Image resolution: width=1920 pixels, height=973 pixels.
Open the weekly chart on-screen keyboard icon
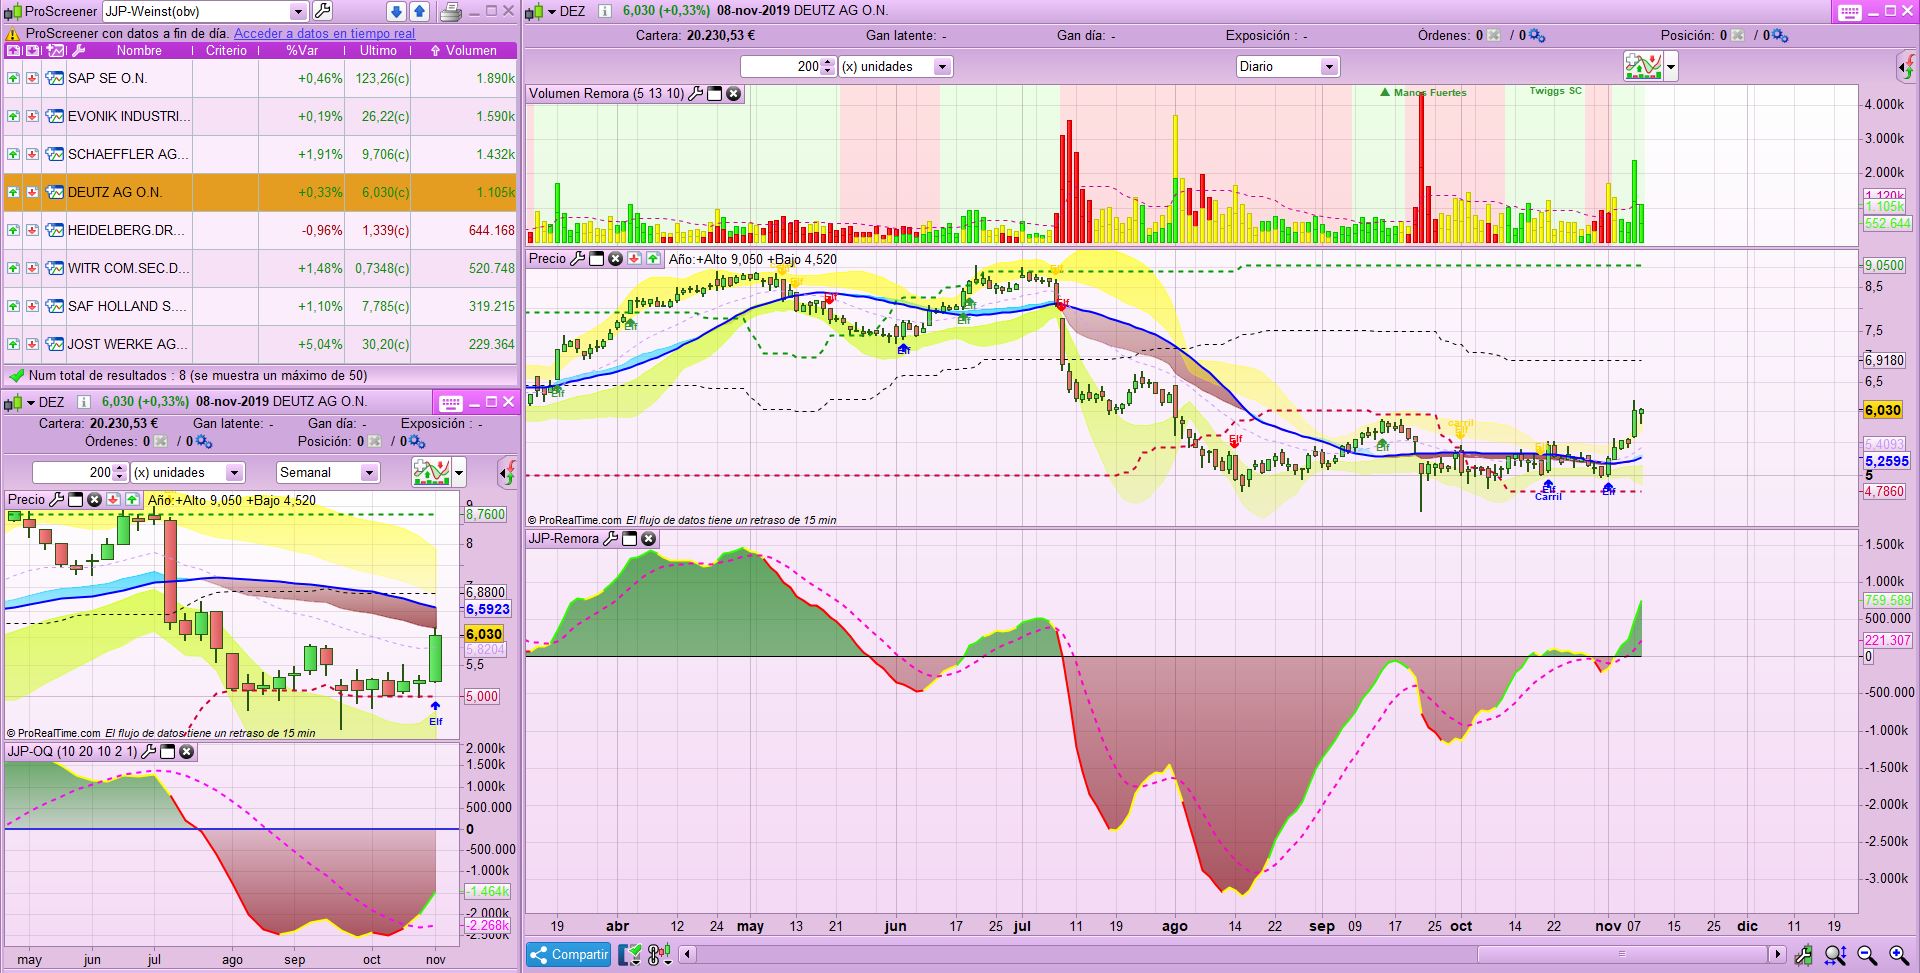point(451,403)
